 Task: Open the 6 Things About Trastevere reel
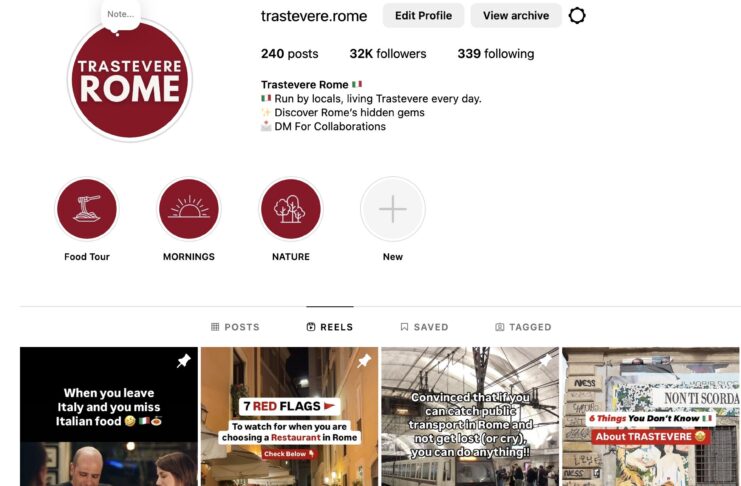tap(651, 417)
